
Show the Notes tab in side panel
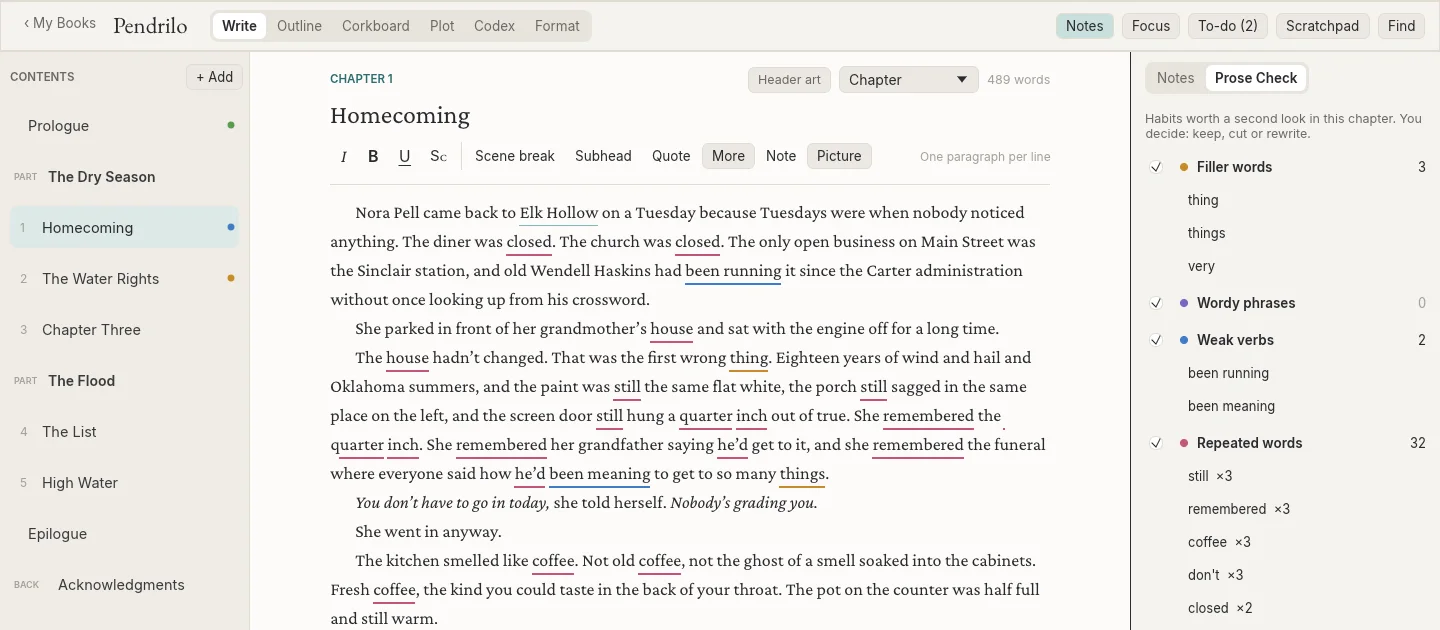tap(1175, 78)
